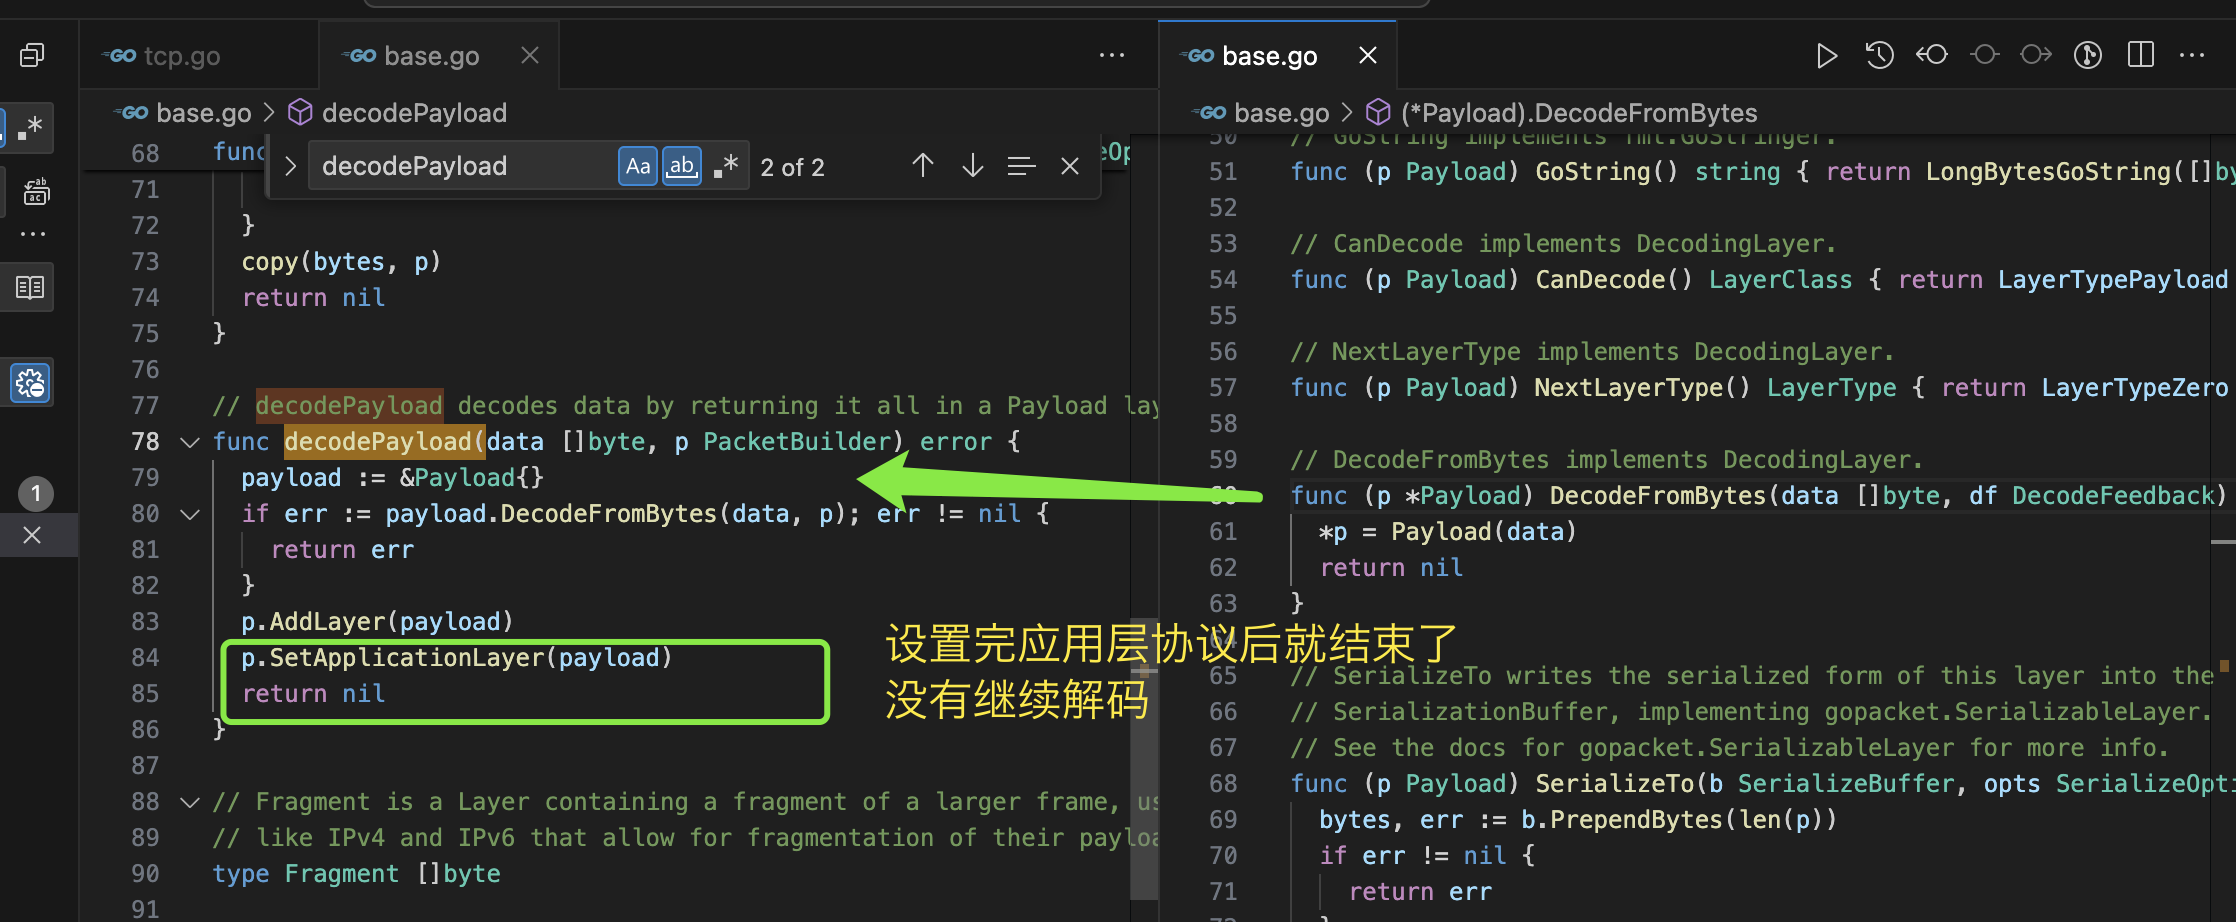Toggle the gear exclude-settings icon in sidebar

pos(30,383)
